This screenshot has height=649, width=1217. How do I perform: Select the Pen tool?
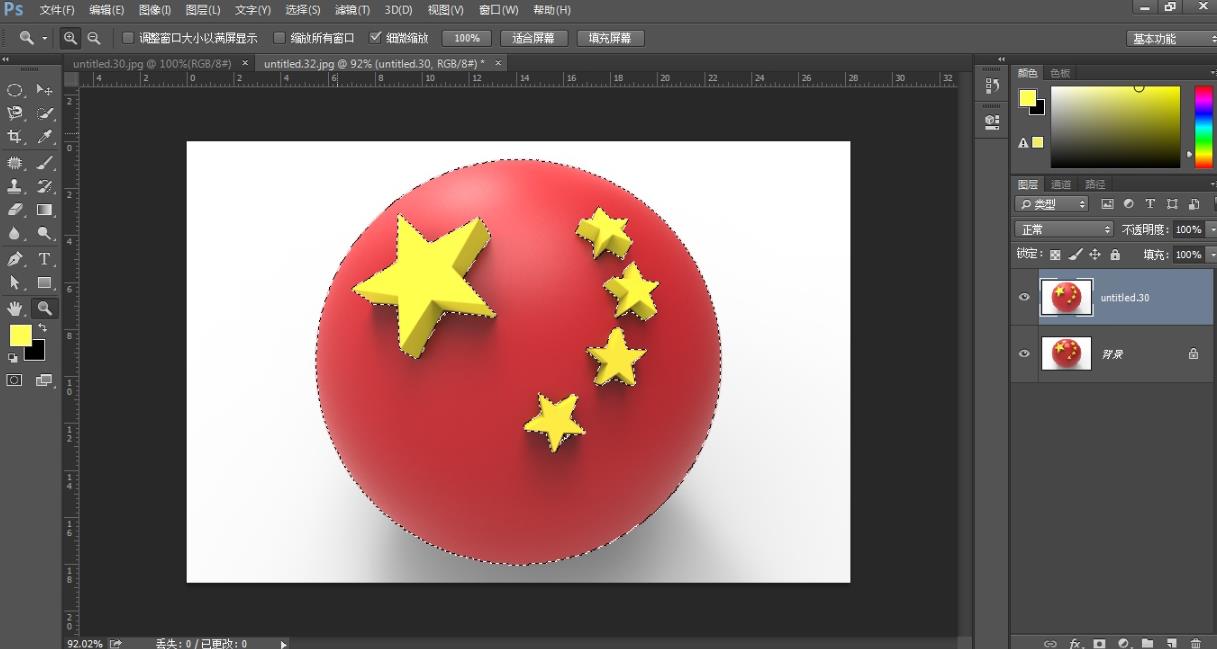coord(15,258)
